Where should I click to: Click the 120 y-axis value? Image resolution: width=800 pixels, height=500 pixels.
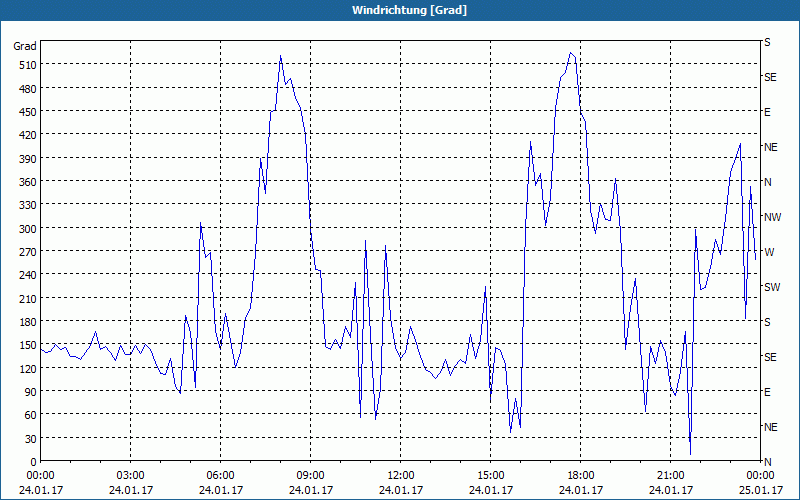click(28, 368)
